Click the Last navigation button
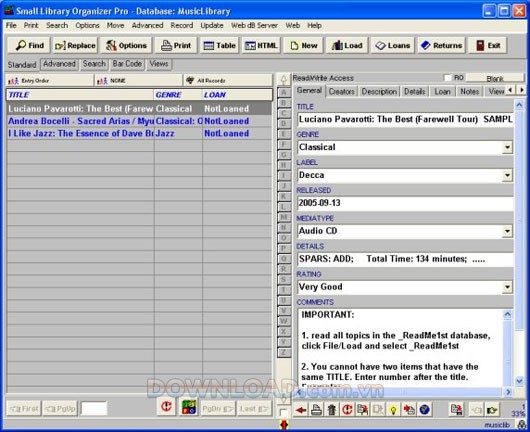The width and height of the screenshot is (530, 432). click(x=254, y=409)
